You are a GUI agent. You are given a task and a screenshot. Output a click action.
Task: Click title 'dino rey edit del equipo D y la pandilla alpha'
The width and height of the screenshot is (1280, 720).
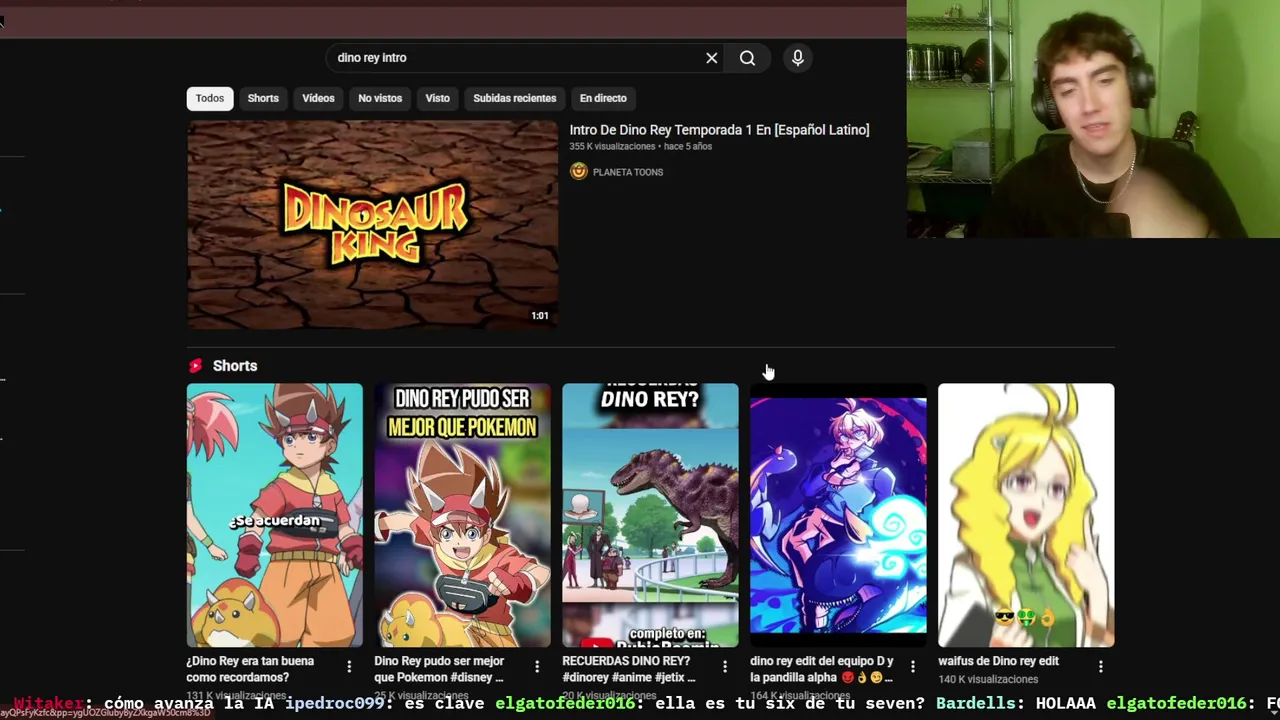[x=822, y=669]
